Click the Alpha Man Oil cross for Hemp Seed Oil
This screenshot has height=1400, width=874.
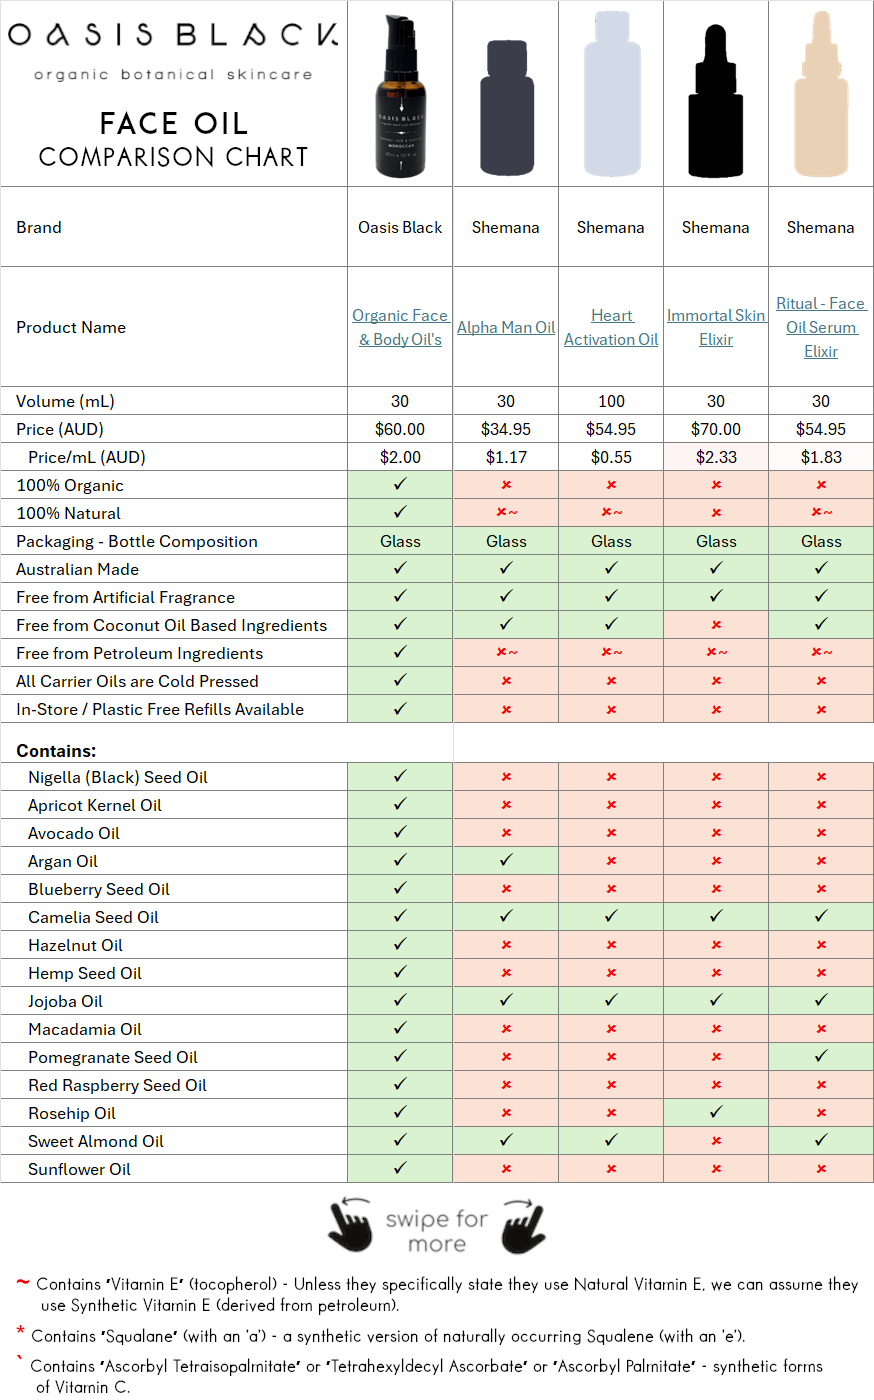pyautogui.click(x=506, y=973)
